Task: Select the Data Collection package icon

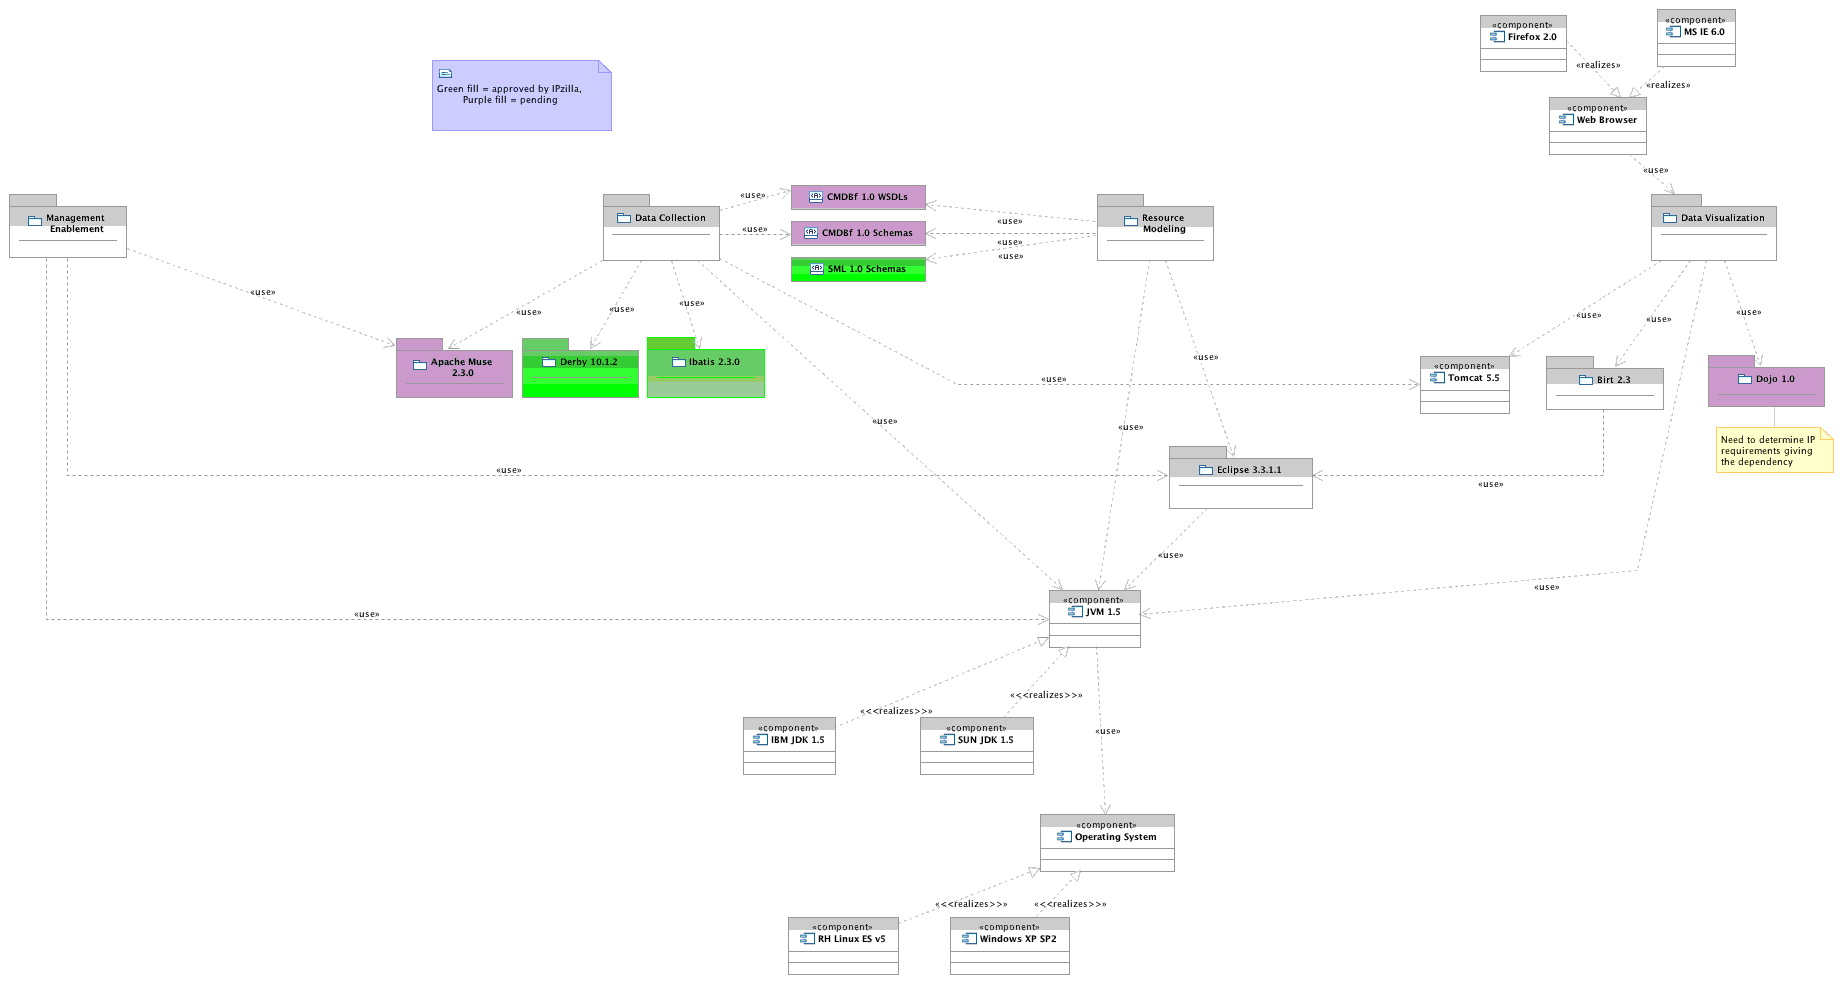Action: (624, 218)
